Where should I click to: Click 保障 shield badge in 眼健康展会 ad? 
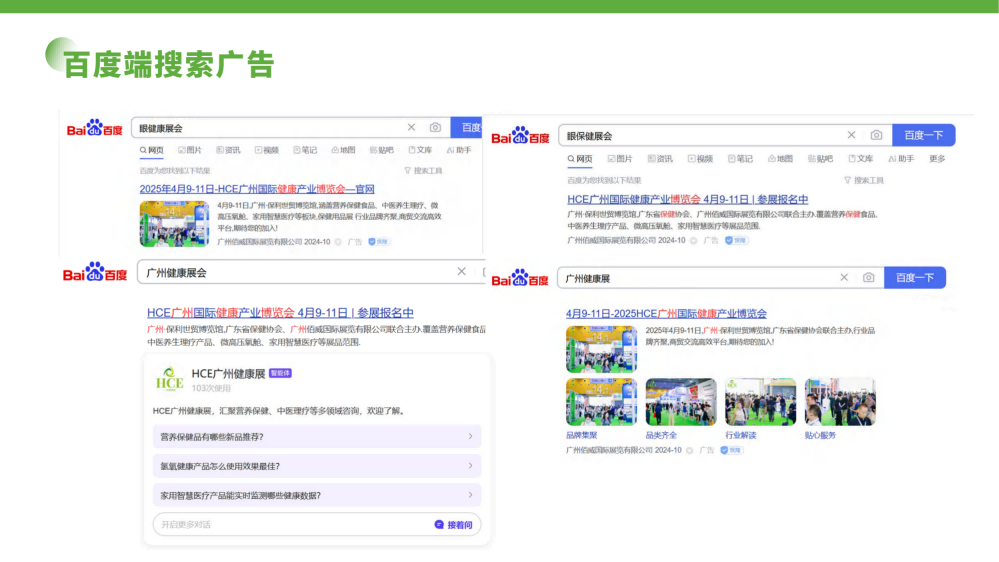point(378,241)
